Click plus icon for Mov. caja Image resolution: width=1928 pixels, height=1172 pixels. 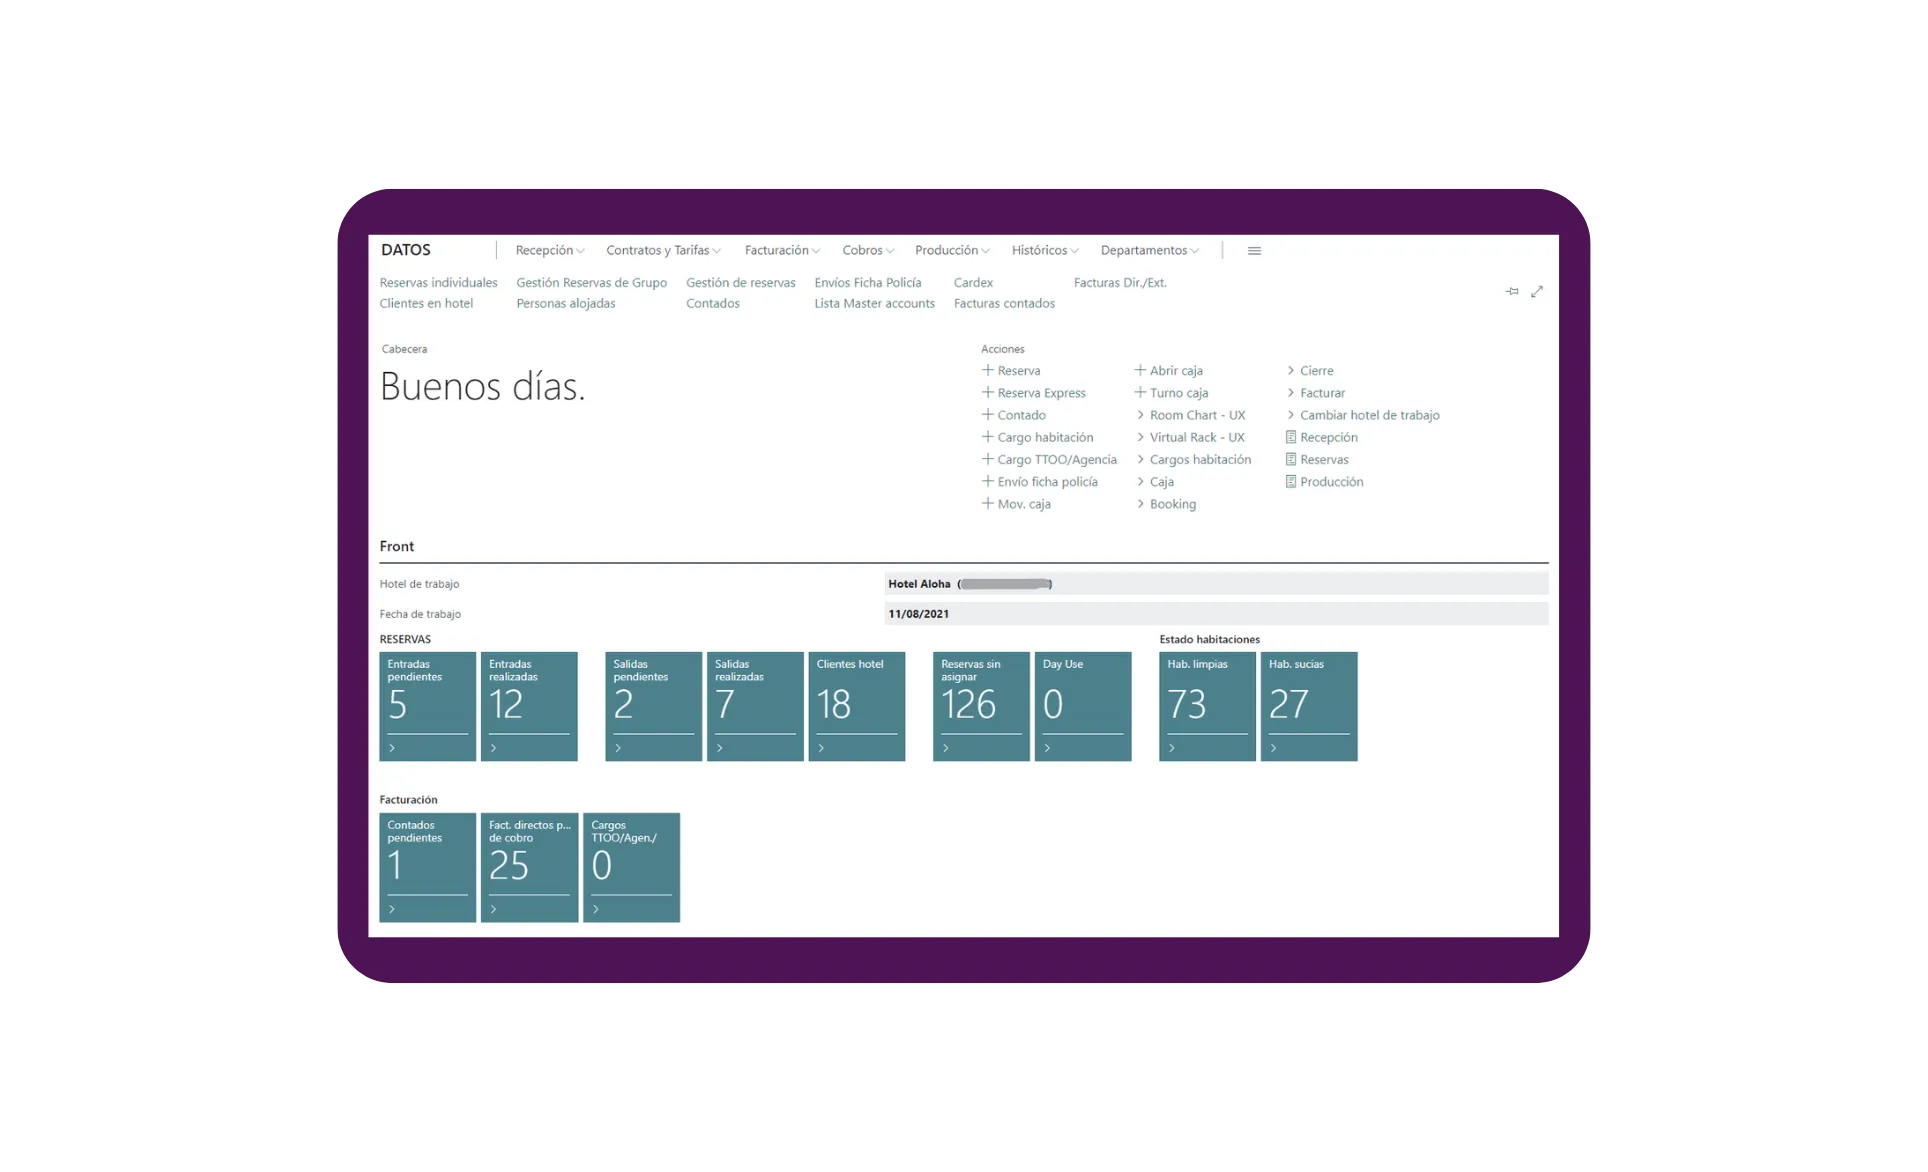pyautogui.click(x=987, y=504)
